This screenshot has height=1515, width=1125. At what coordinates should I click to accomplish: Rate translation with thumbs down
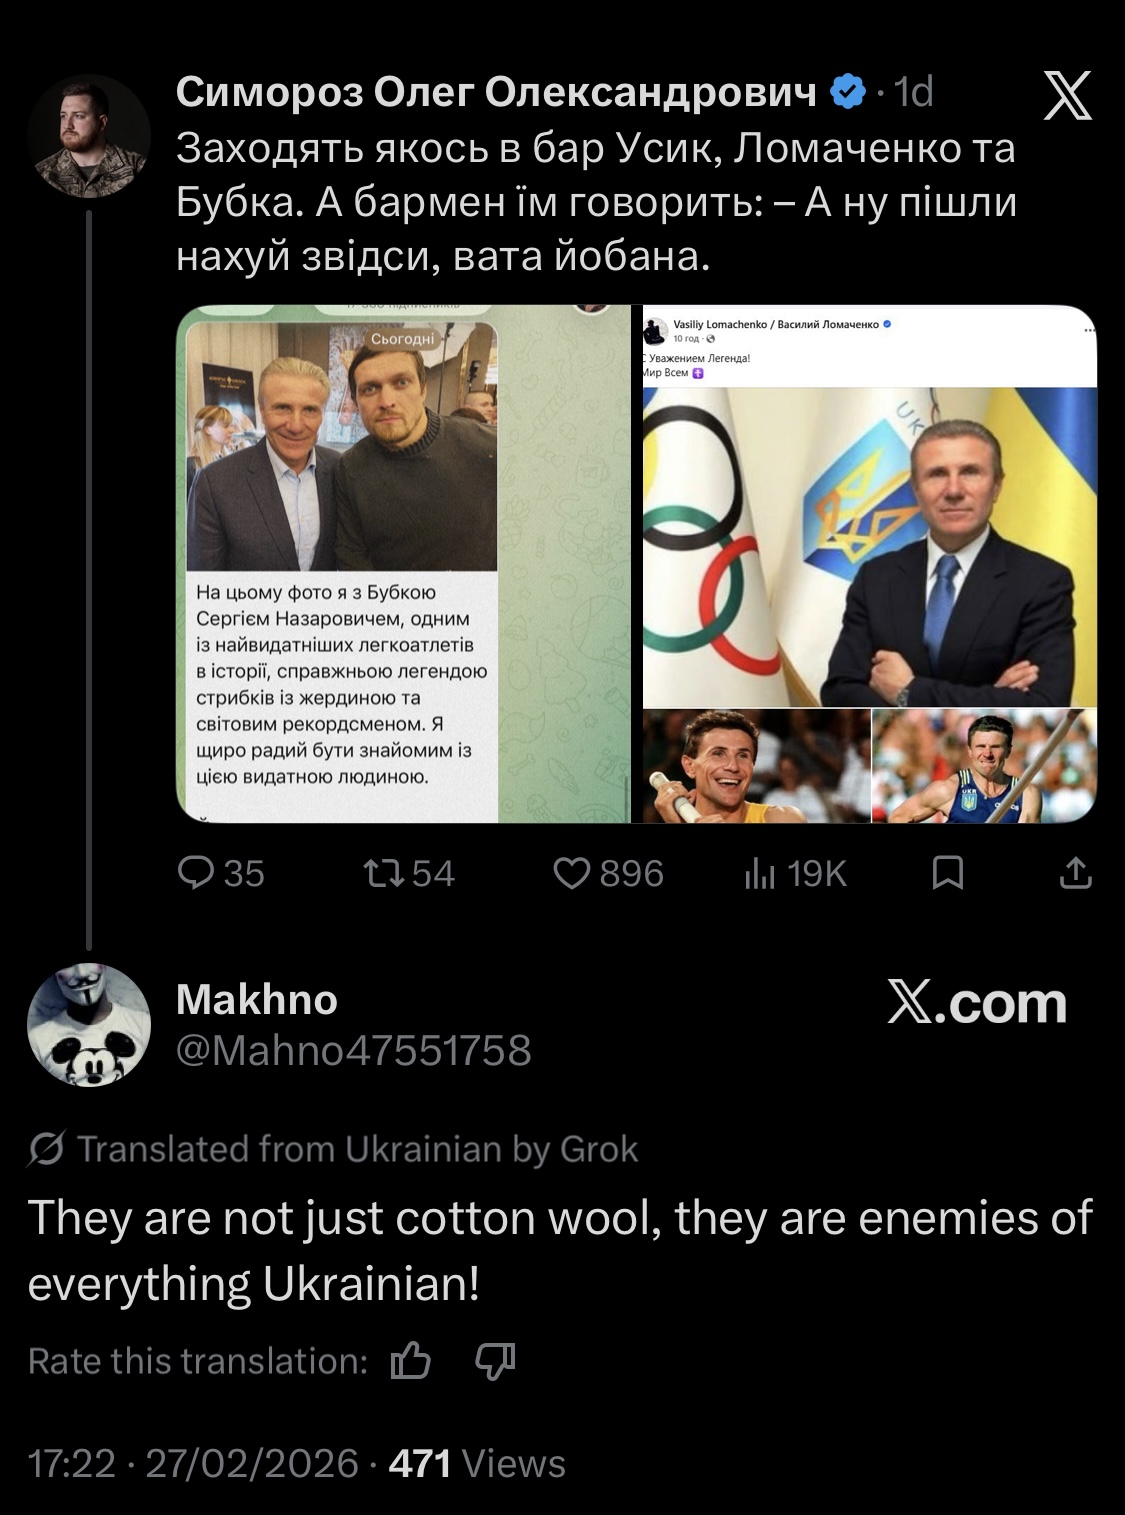tap(494, 1361)
